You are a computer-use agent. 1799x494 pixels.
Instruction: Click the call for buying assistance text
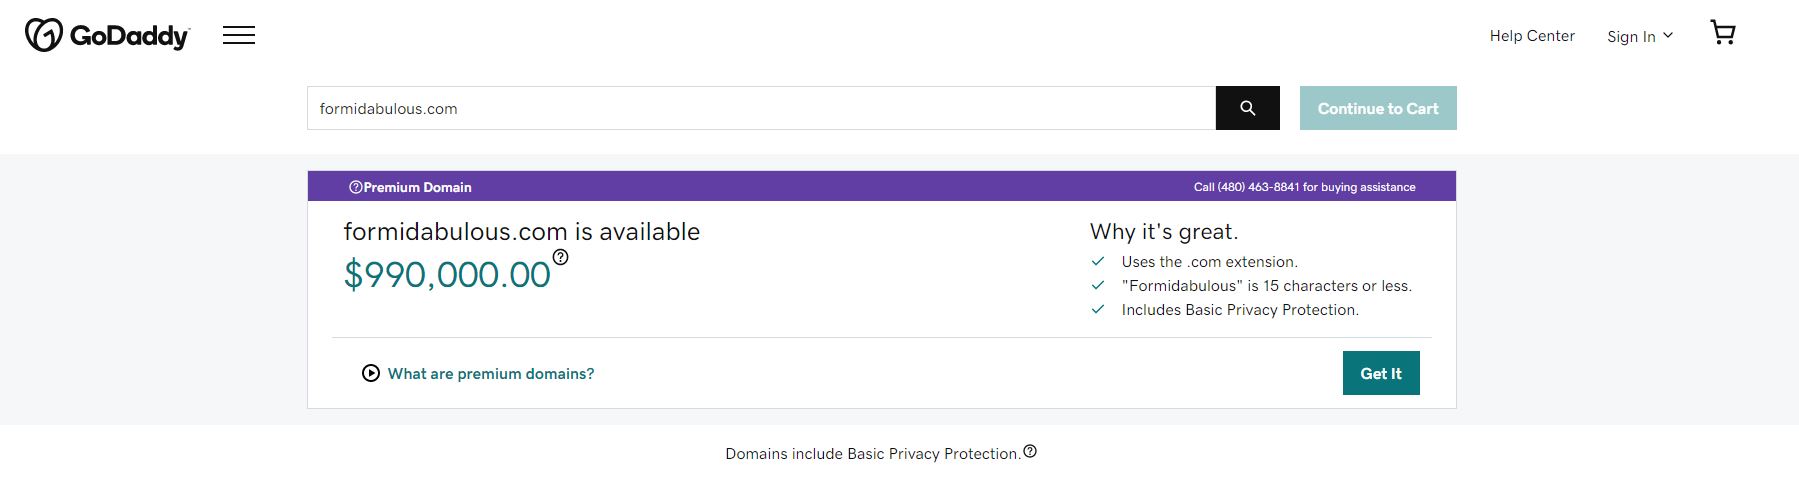click(1304, 187)
